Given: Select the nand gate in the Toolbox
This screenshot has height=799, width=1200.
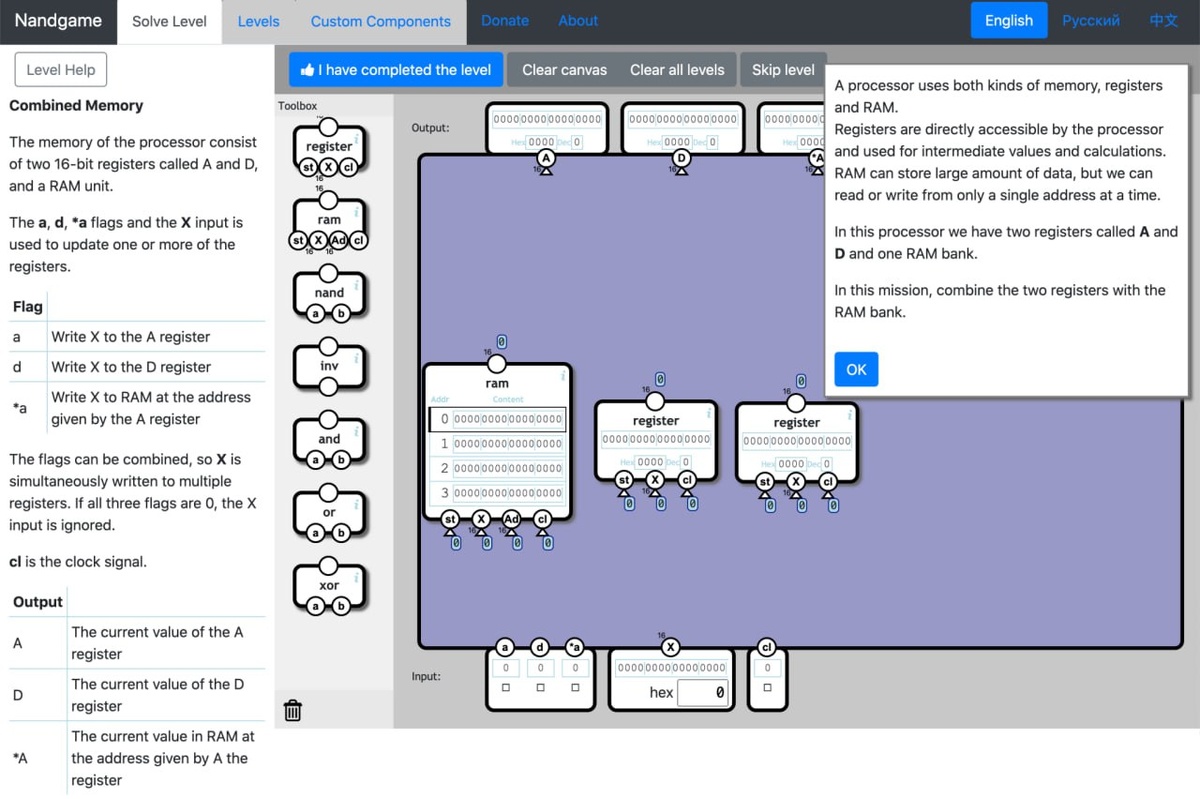Looking at the screenshot, I should pyautogui.click(x=329, y=293).
